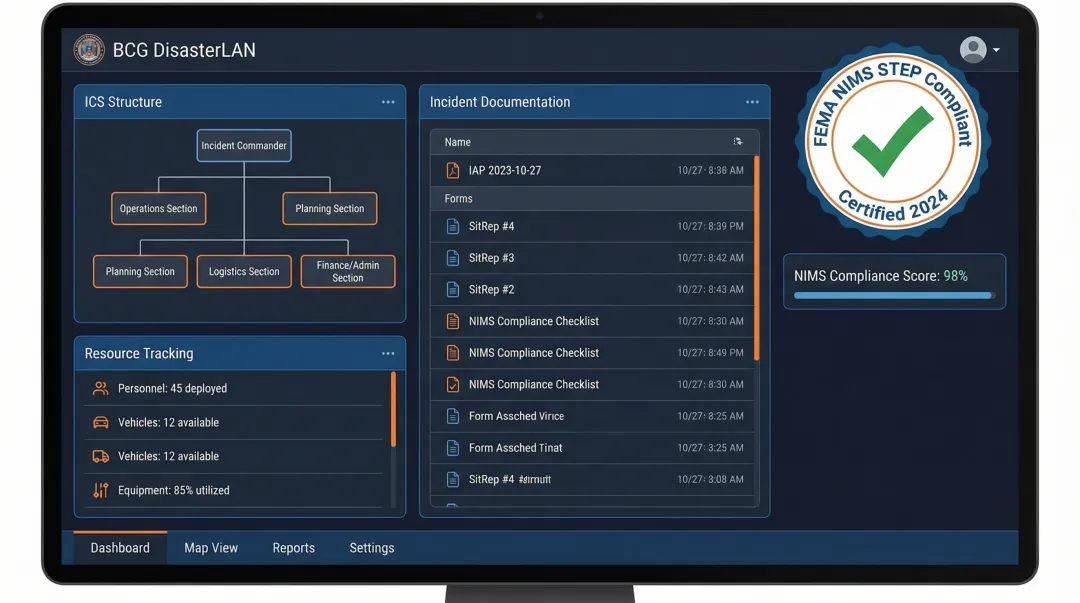1080x603 pixels.
Task: Click the BCG DisasterLAN agency seal logo
Action: click(x=89, y=50)
